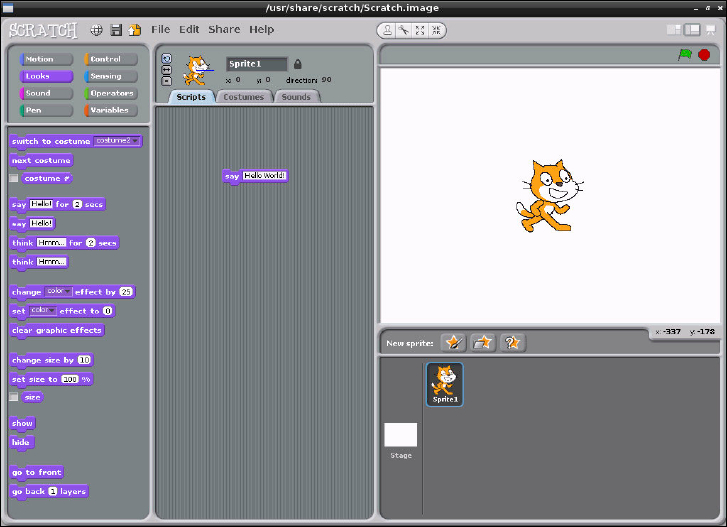Select the Stage thumbnail
Viewport: 727px width, 527px height.
[400, 435]
